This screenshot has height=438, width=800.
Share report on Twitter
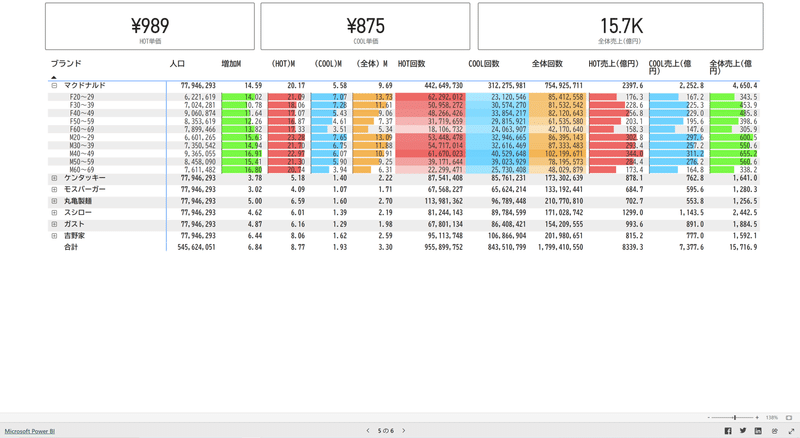pos(743,431)
